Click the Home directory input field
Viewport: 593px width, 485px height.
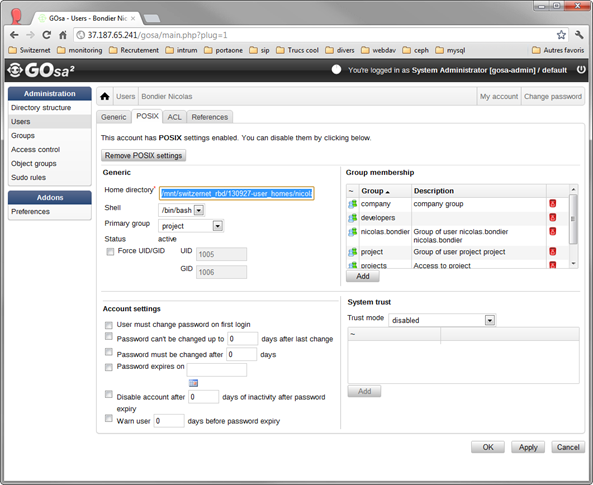[236, 193]
